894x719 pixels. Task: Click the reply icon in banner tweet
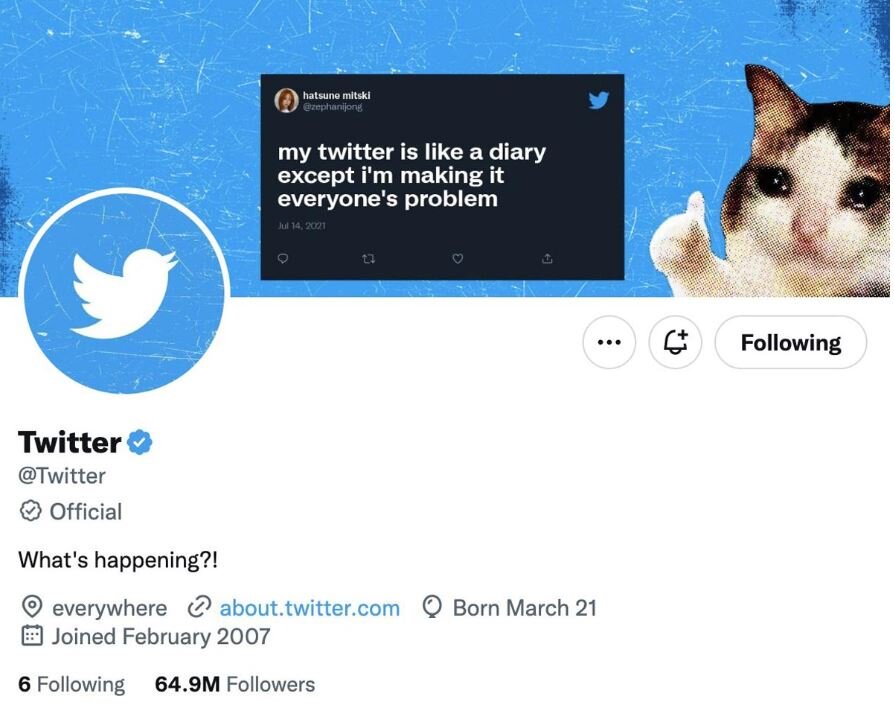(282, 258)
